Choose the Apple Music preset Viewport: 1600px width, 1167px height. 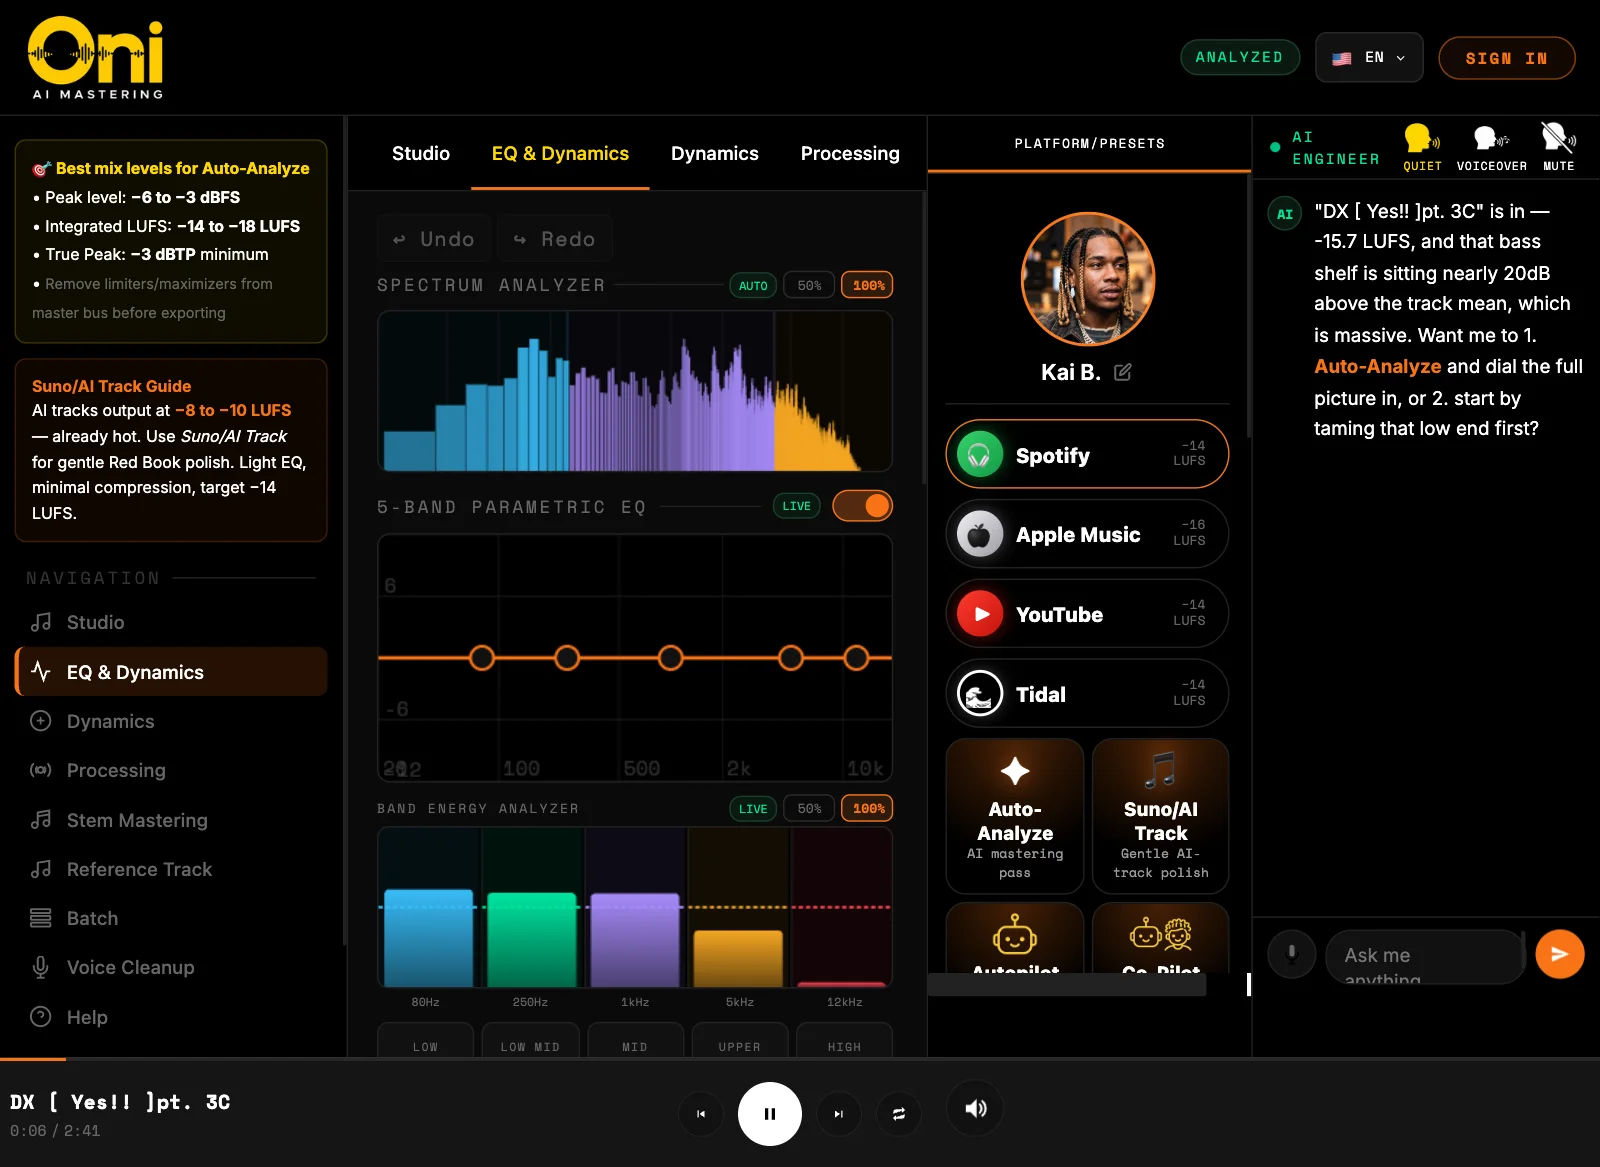pyautogui.click(x=1087, y=534)
